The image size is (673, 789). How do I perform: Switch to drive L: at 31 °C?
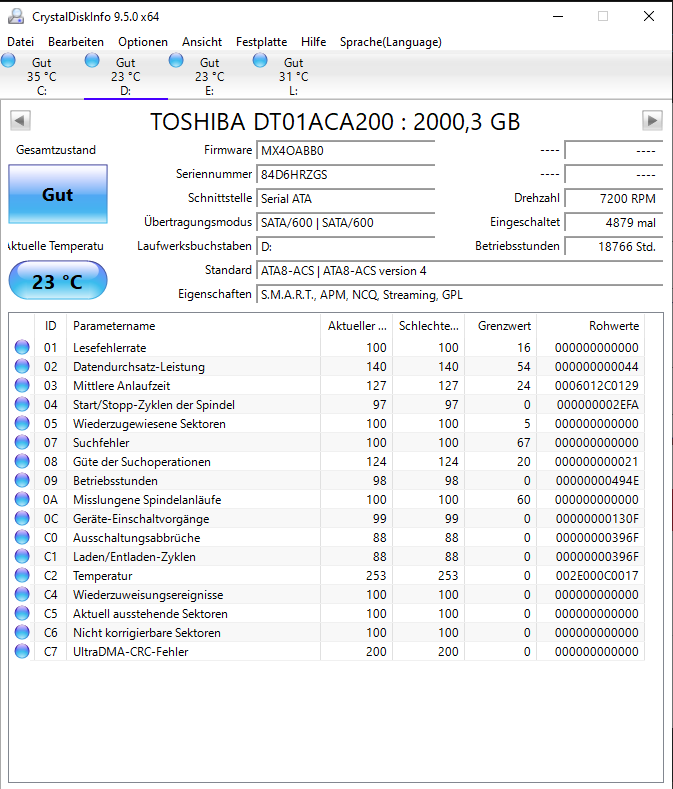[294, 76]
